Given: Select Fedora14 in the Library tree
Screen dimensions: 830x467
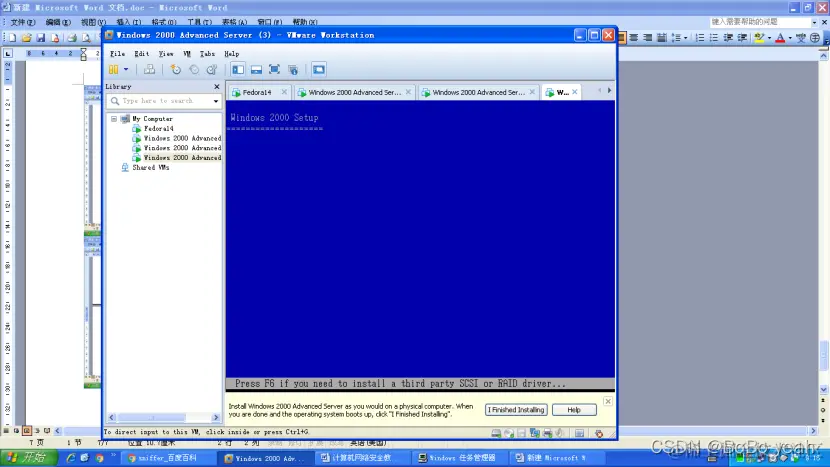Looking at the screenshot, I should [x=158, y=128].
